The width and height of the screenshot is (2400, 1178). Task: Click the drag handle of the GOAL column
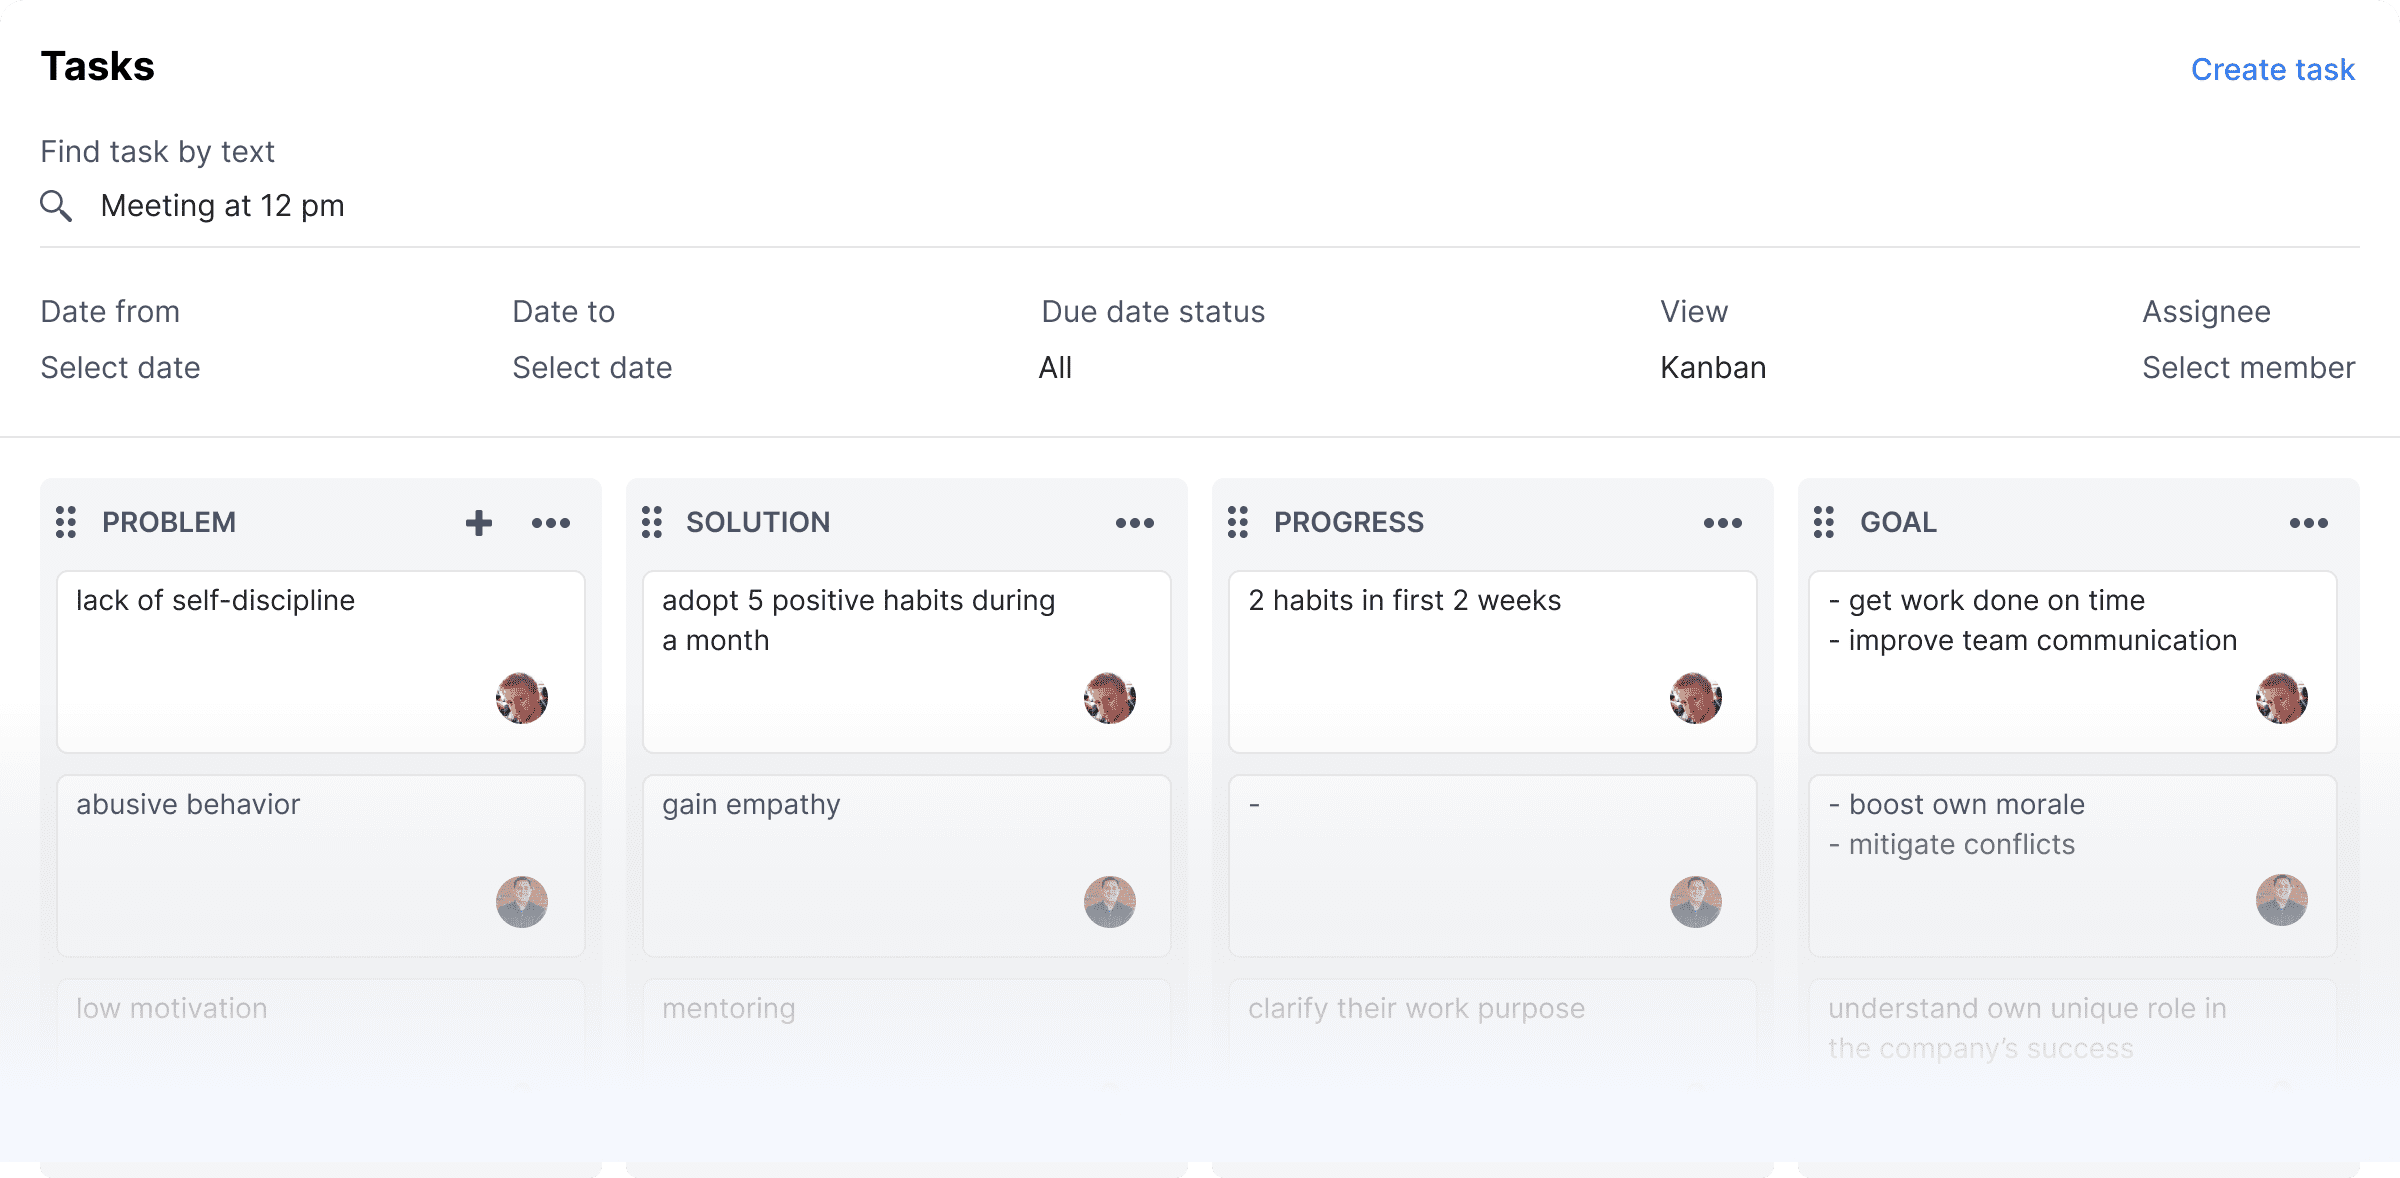click(x=1824, y=522)
